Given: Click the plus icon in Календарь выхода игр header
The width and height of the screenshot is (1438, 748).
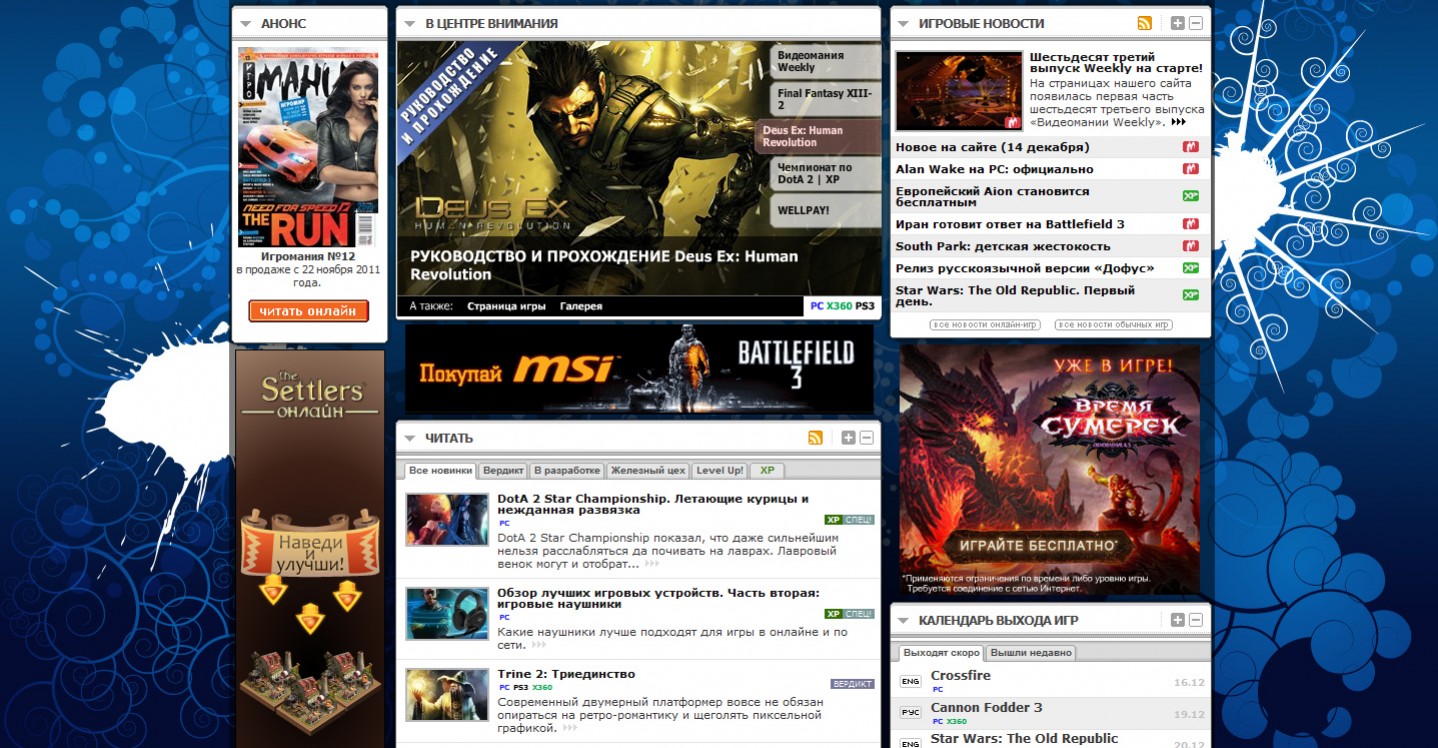Looking at the screenshot, I should [1178, 620].
